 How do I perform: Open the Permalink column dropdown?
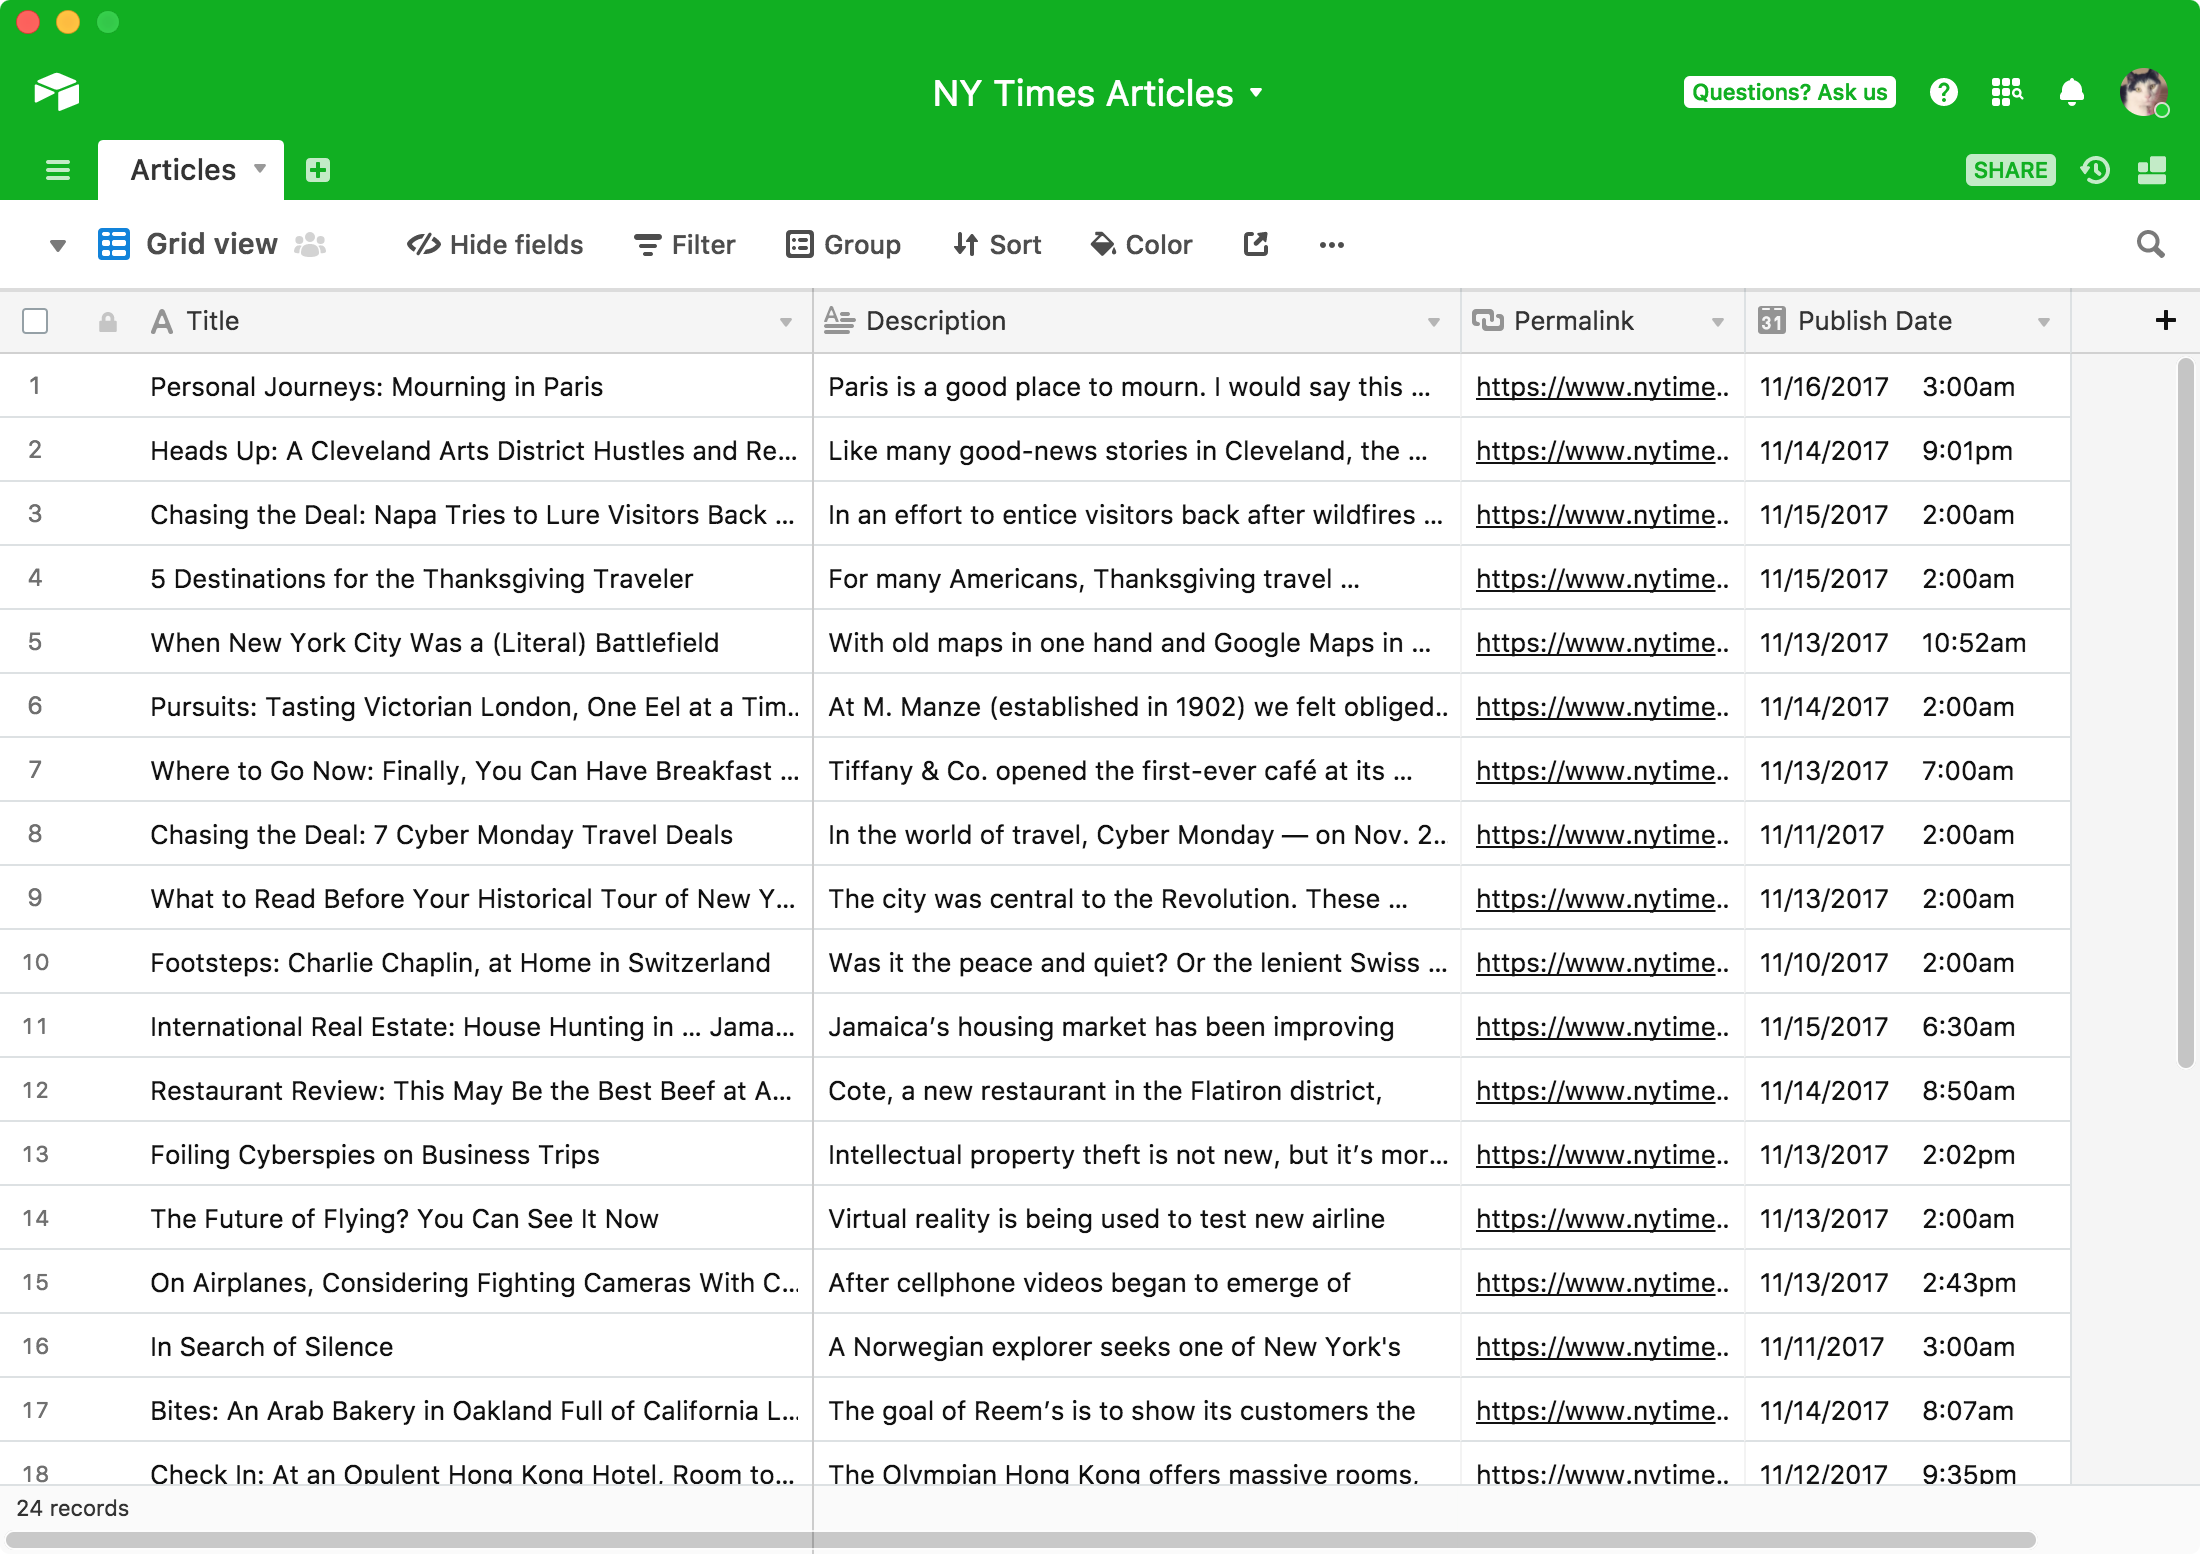coord(1718,322)
